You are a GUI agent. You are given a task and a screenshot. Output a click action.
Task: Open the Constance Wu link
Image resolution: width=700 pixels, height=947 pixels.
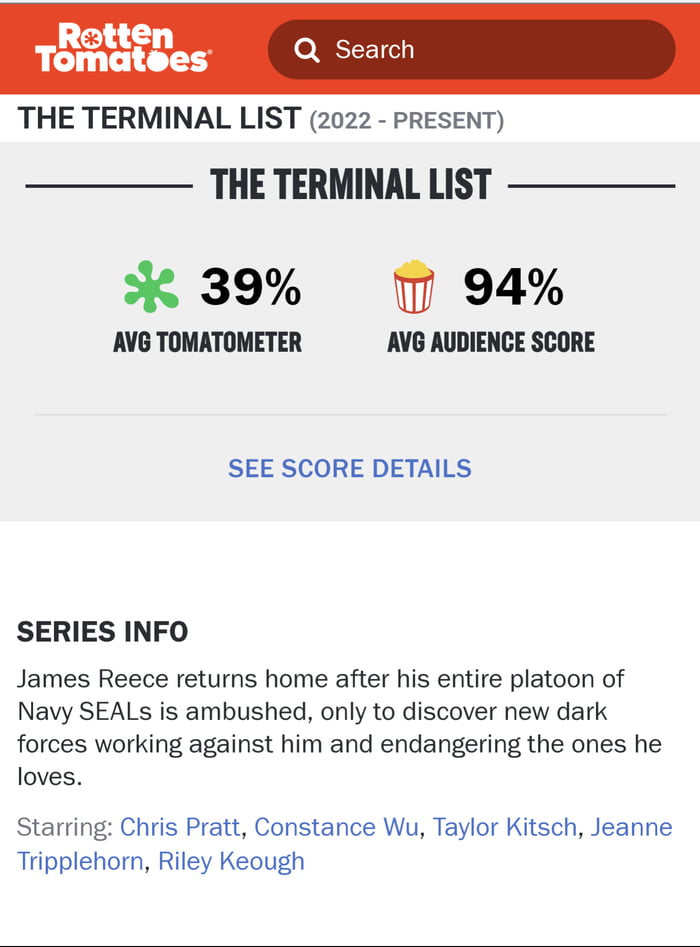click(x=336, y=827)
